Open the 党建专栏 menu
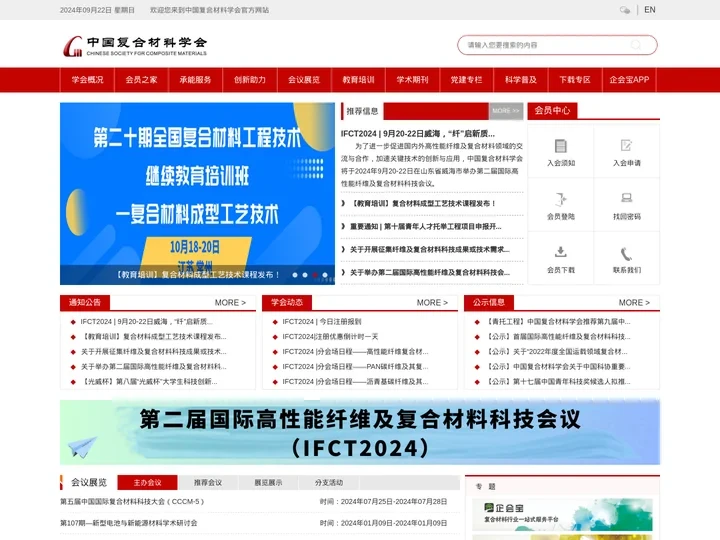The width and height of the screenshot is (720, 540). (467, 80)
